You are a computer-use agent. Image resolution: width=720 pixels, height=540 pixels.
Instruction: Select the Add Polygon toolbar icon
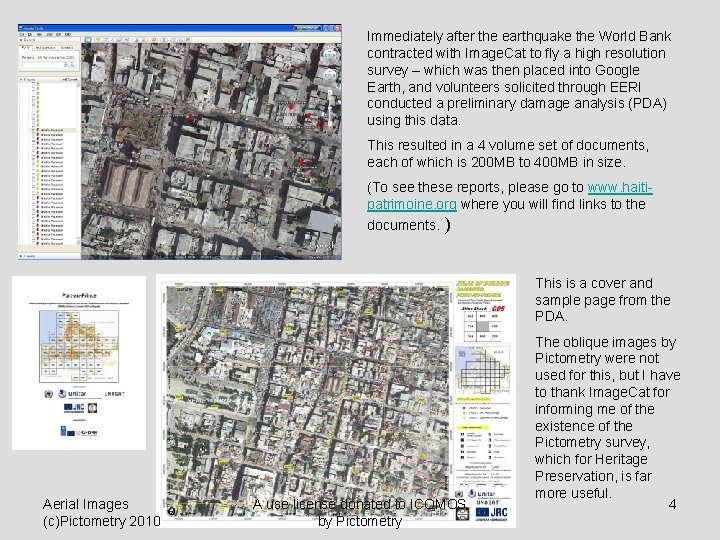[106, 40]
